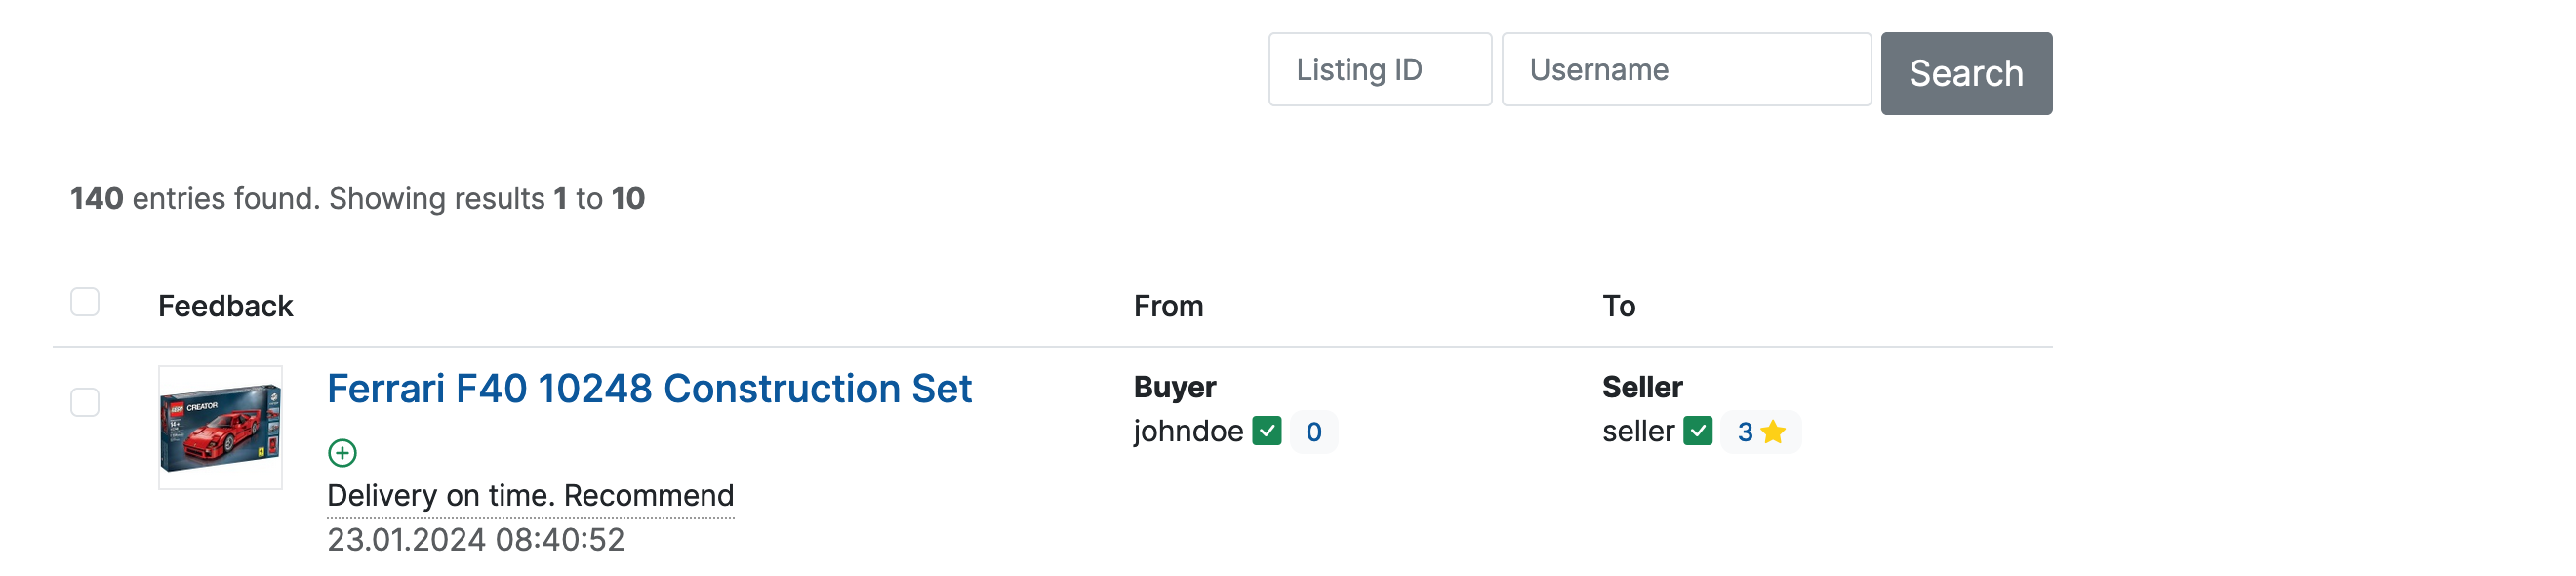This screenshot has height=576, width=2576.
Task: Click the To column header
Action: pos(1618,306)
